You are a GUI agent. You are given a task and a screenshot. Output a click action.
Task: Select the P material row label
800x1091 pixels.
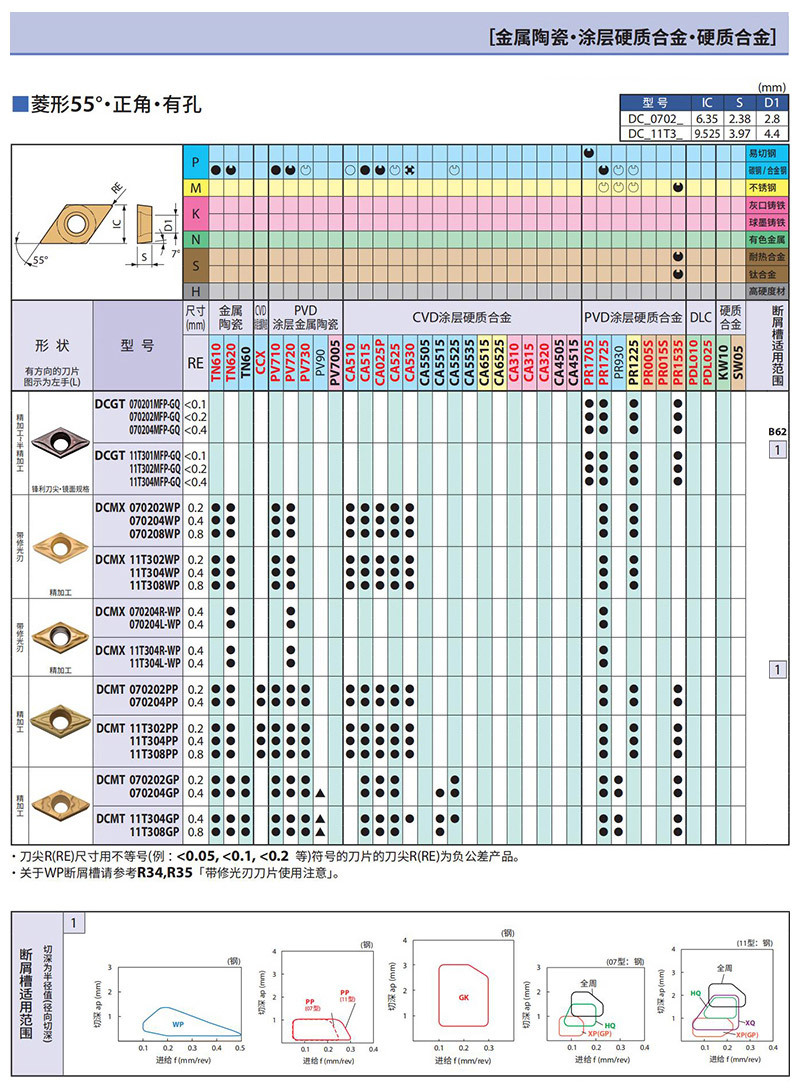(x=195, y=162)
